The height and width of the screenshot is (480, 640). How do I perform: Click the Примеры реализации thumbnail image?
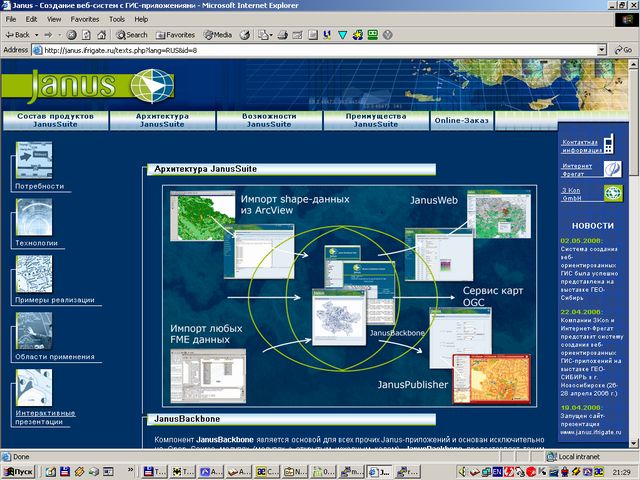(x=34, y=274)
